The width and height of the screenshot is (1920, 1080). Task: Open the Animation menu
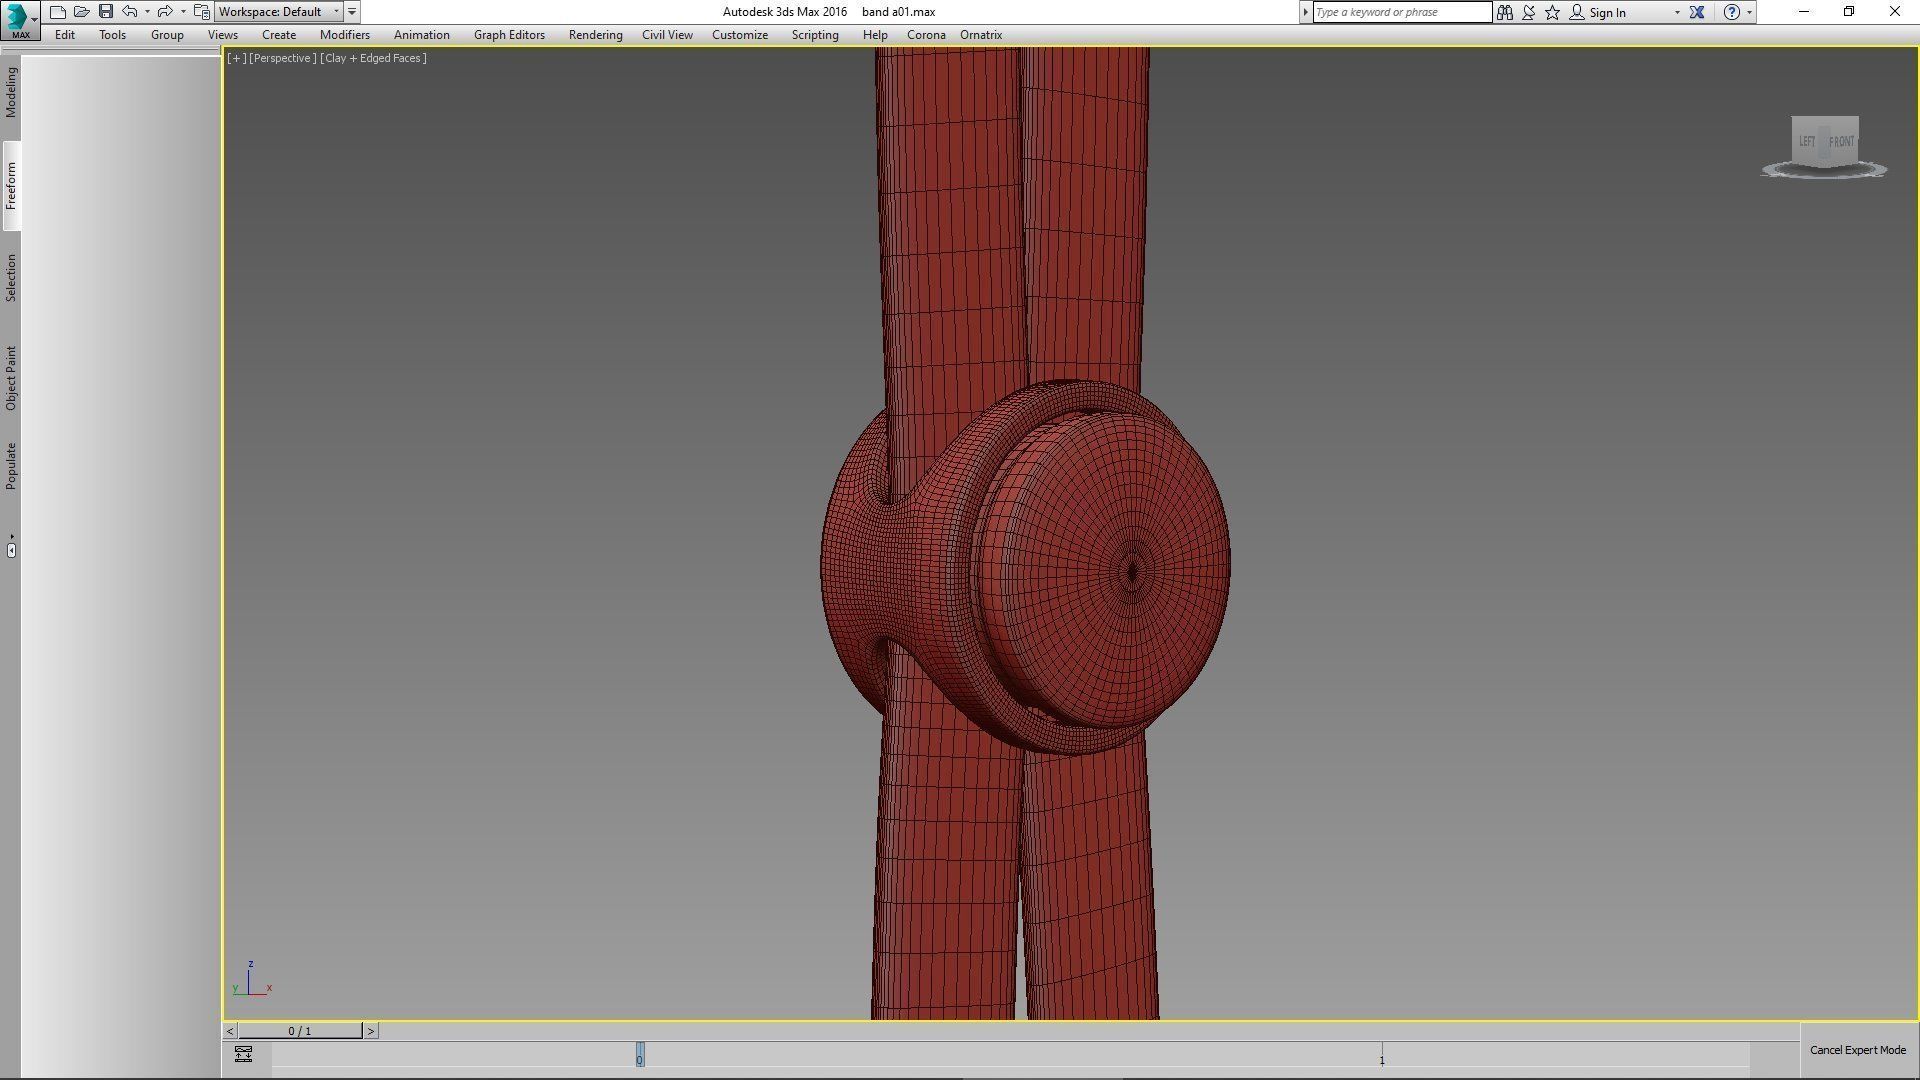tap(421, 35)
